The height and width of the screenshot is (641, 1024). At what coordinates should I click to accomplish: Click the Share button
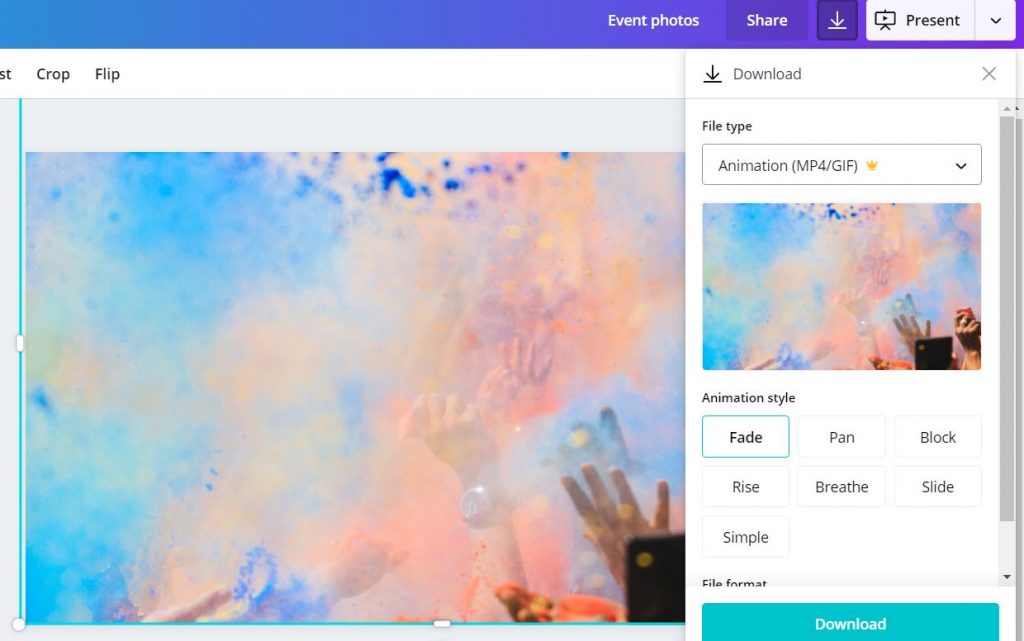pyautogui.click(x=767, y=20)
